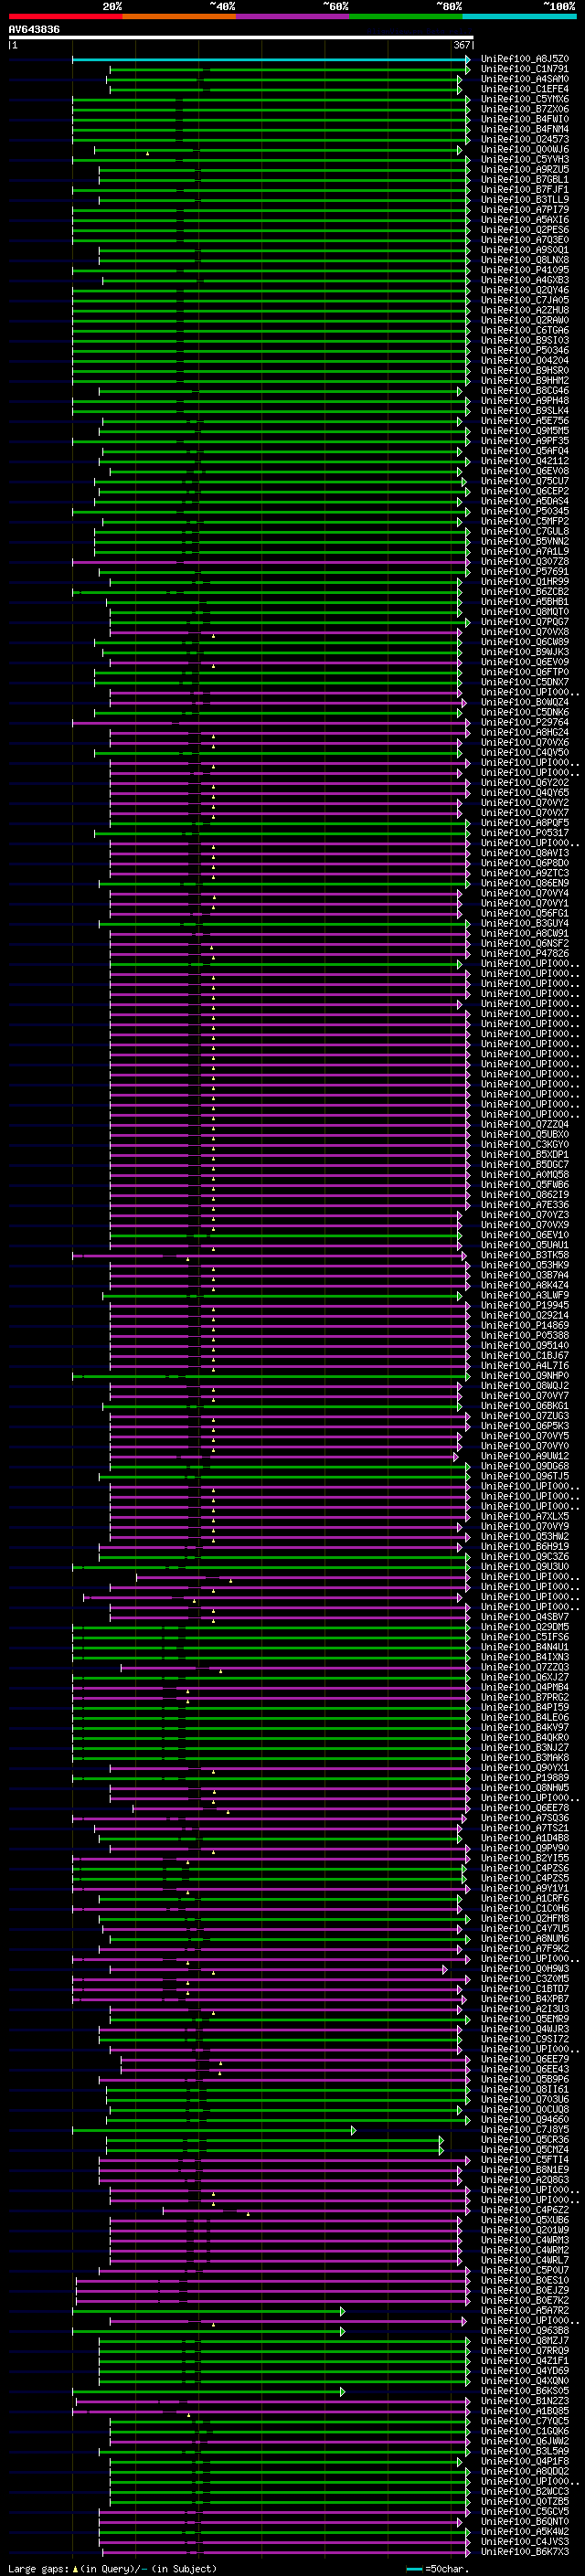Screen dimensions: 585x2576
Task: Select hit label UniRef100_C5YMX6
Action: pos(525,99)
